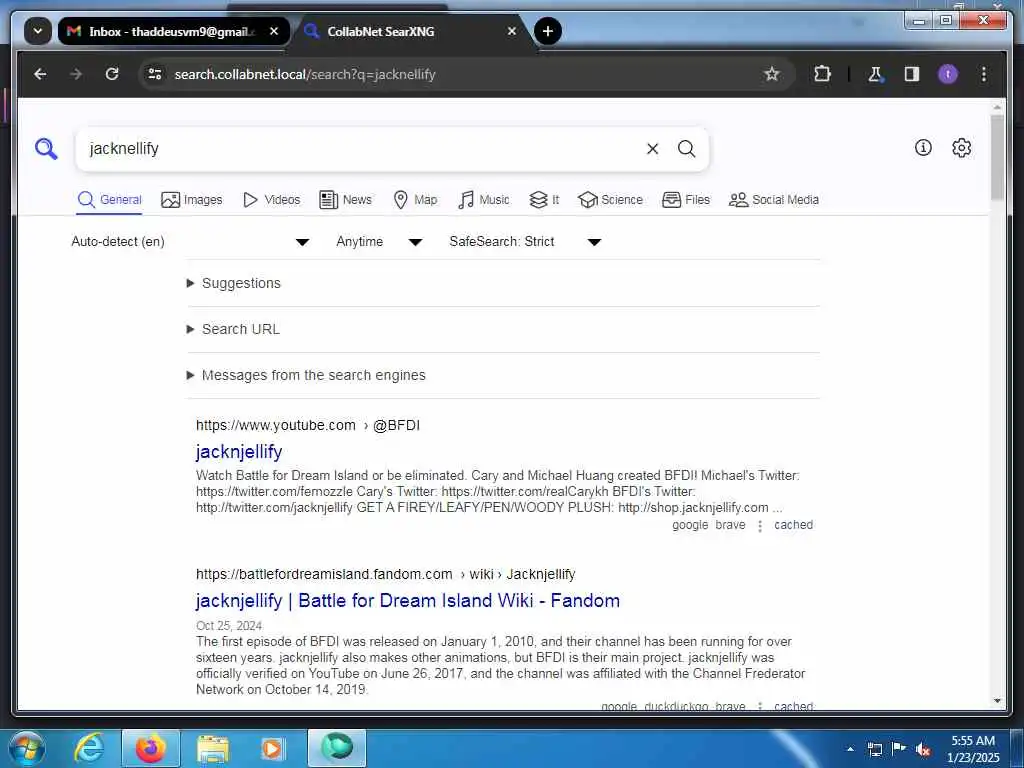Submit search with the magnifier button

[686, 149]
